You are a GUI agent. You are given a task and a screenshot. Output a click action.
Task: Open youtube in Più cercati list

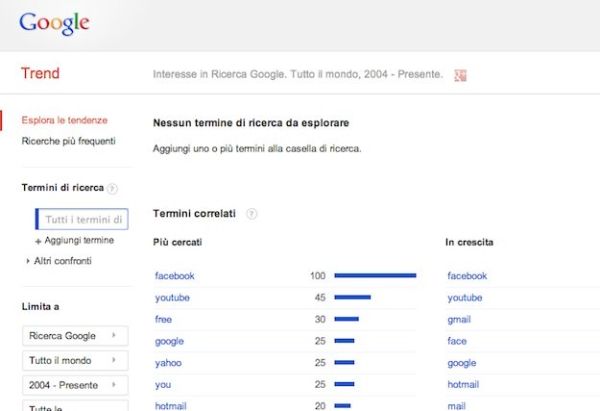tap(172, 298)
